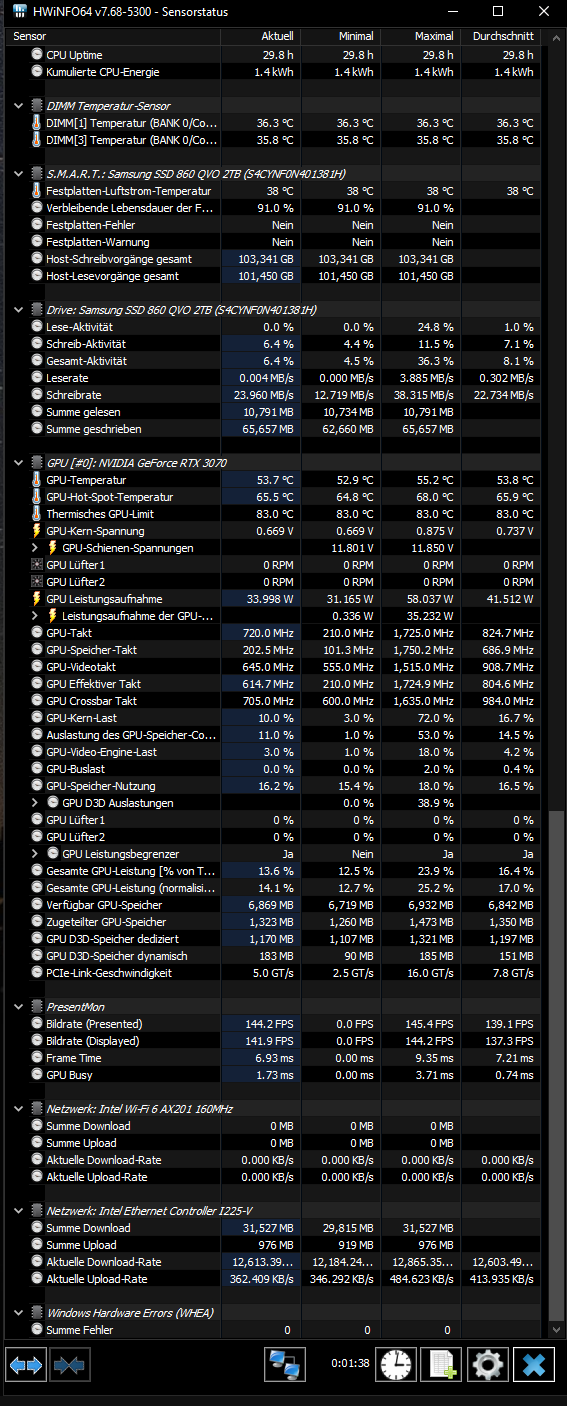Screen dimensions: 567x1406
Task: Click the icon beside Bildrate (Presented)
Action: coord(37,1024)
